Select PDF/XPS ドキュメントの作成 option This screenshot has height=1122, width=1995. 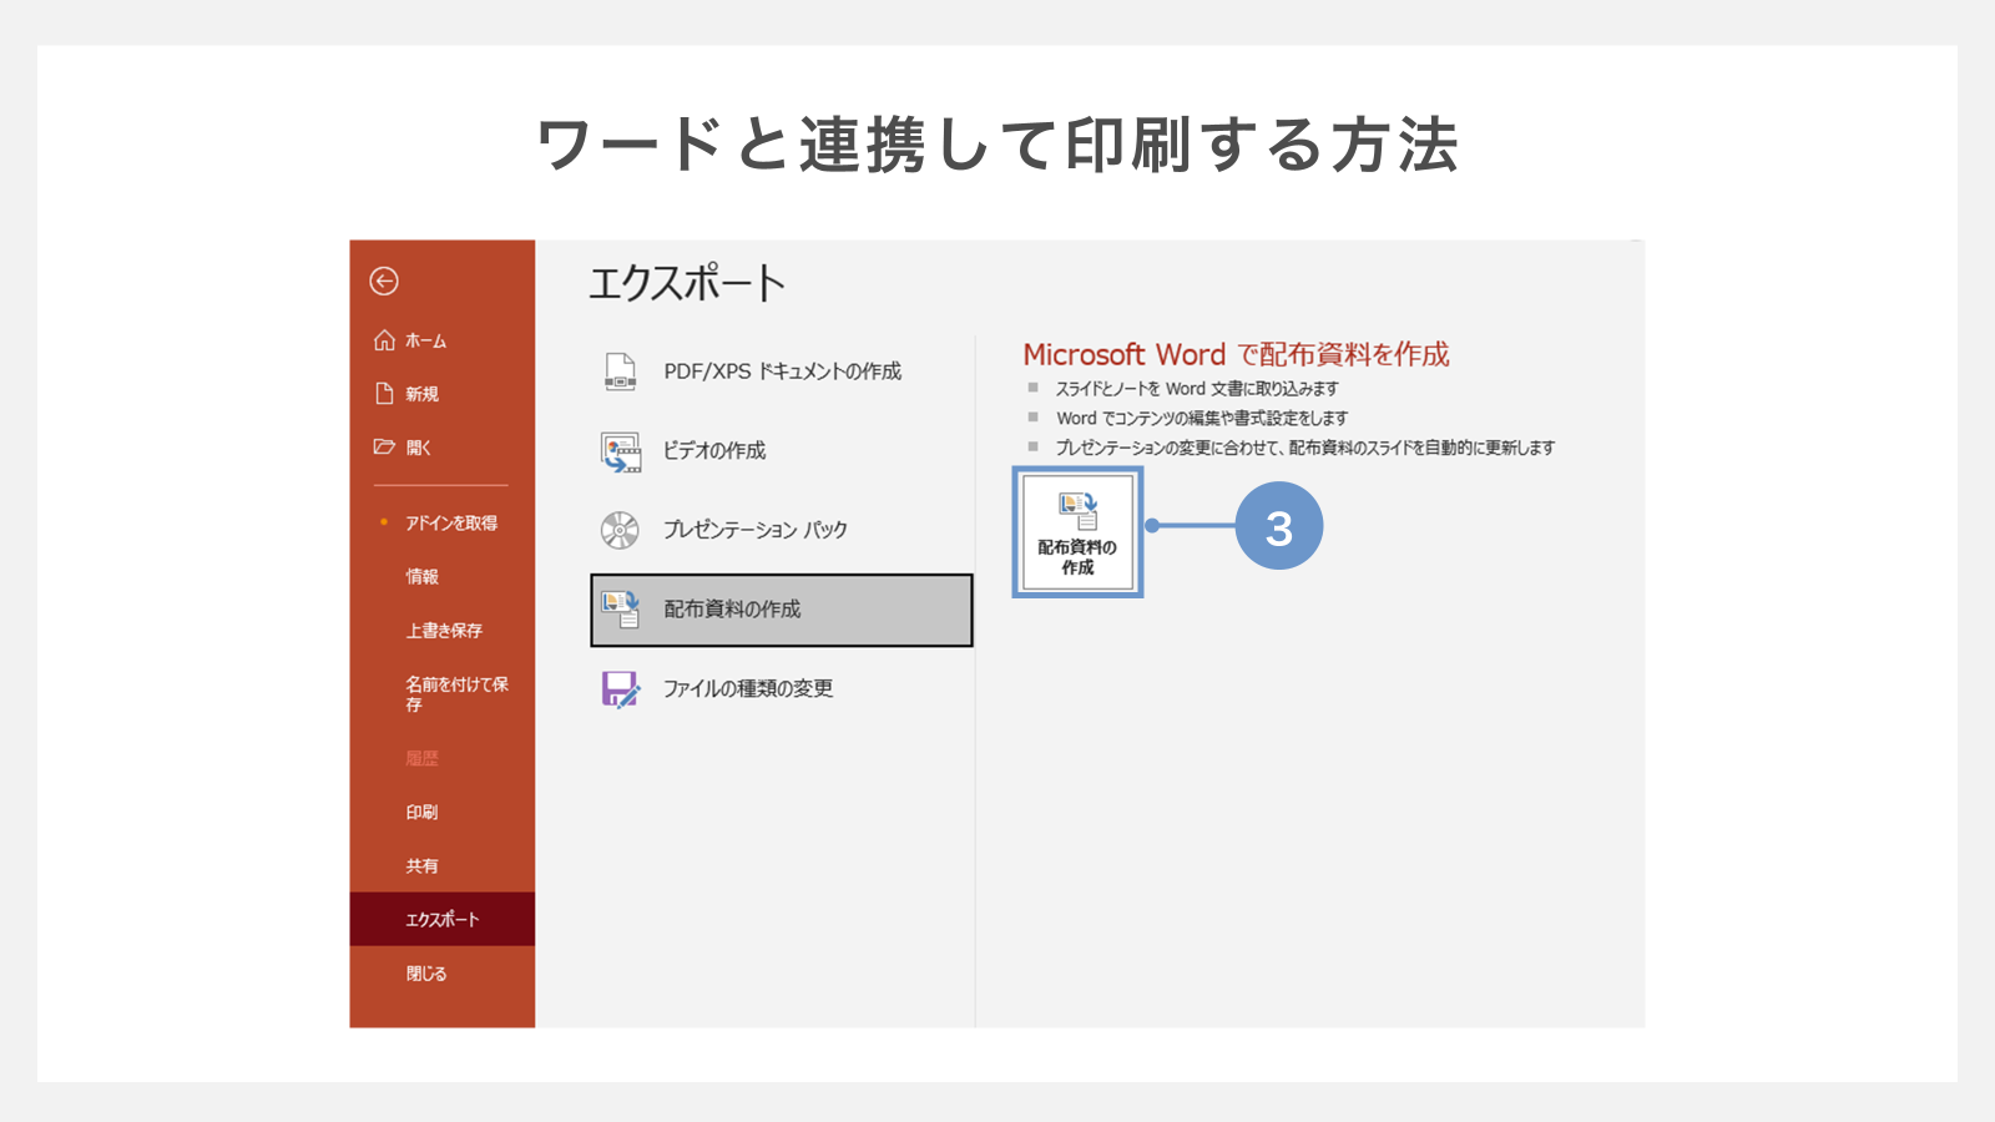(x=781, y=371)
